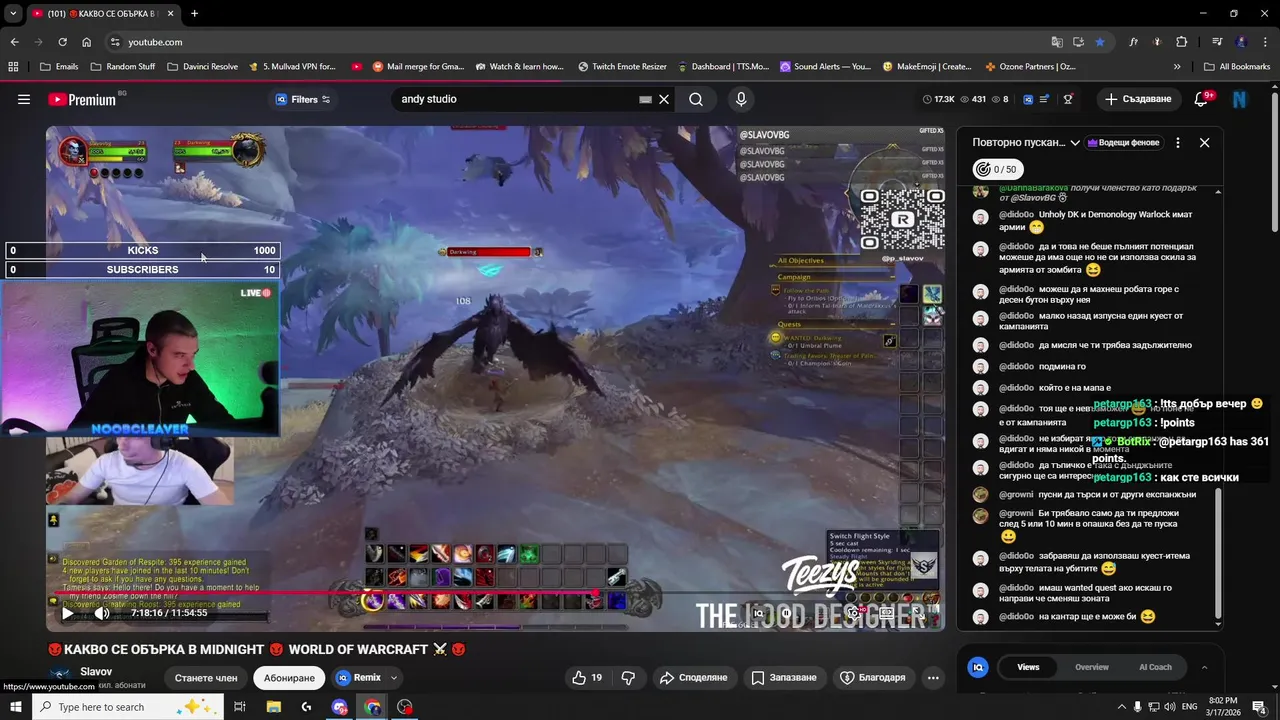Open the Windows Start menu
This screenshot has height=720, width=1280.
coord(15,707)
